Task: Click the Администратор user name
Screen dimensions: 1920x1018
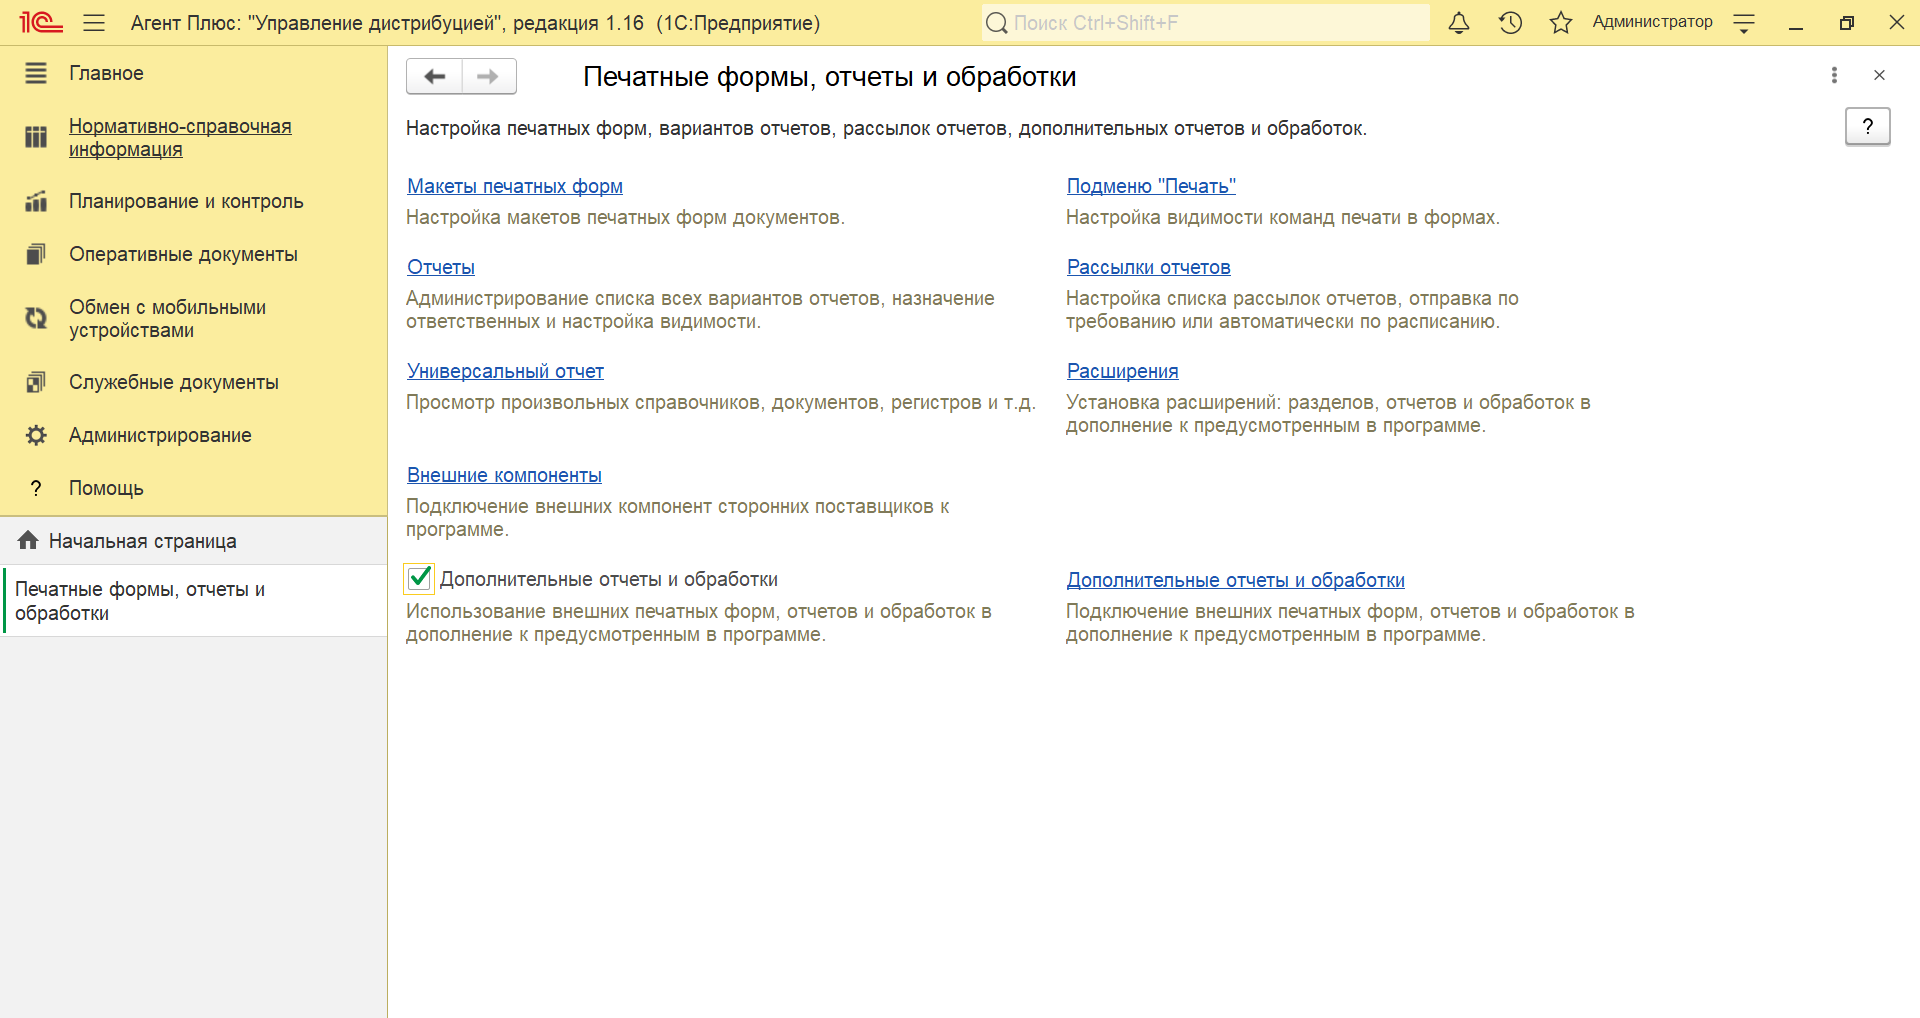Action: coord(1652,22)
